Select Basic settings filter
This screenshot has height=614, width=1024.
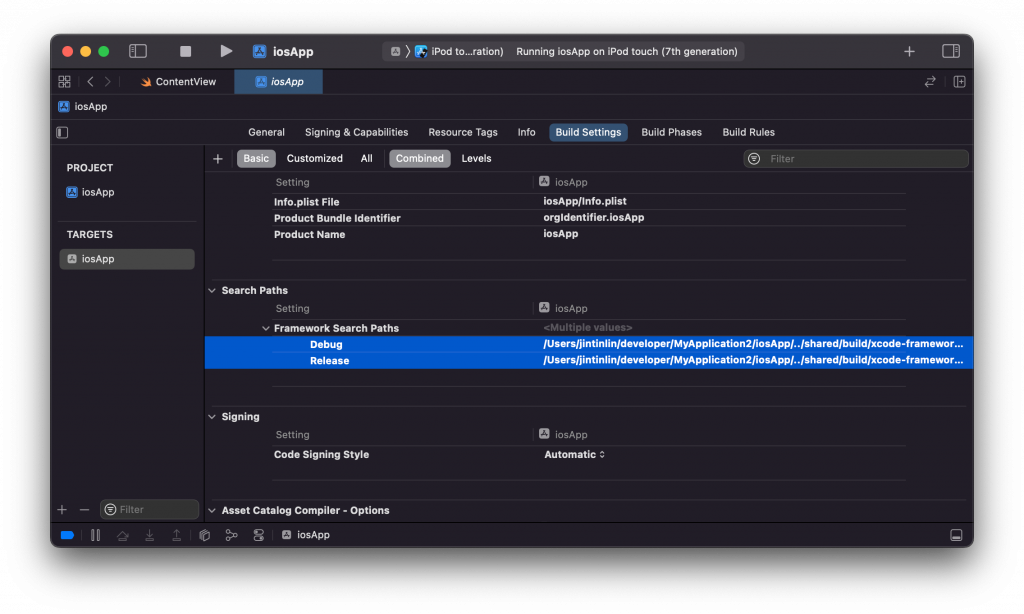point(256,159)
